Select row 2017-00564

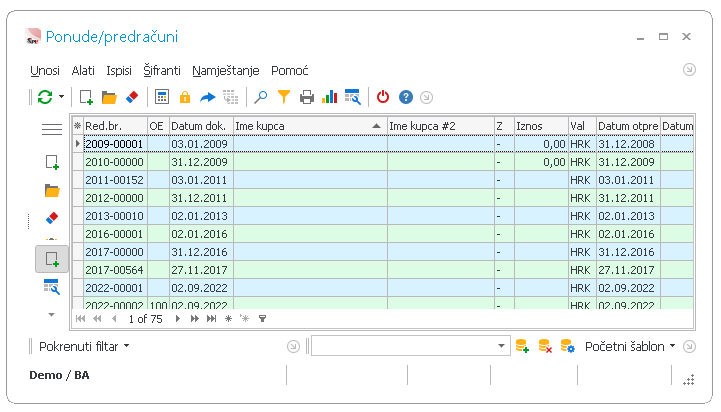point(383,270)
